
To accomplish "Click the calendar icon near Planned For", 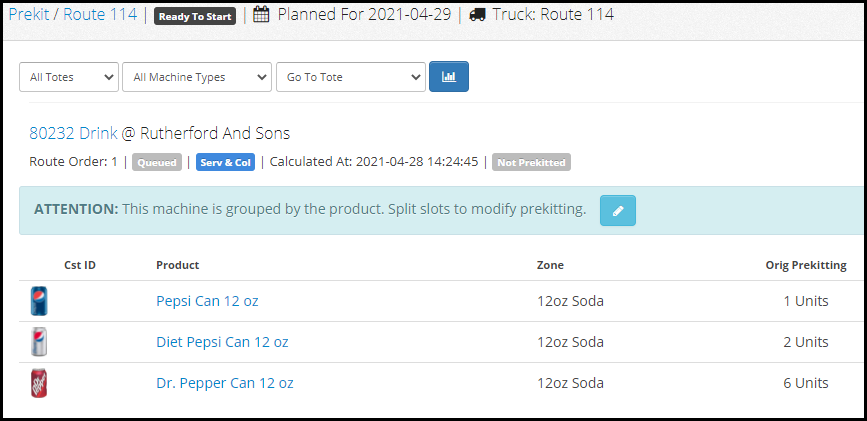I will pyautogui.click(x=261, y=15).
